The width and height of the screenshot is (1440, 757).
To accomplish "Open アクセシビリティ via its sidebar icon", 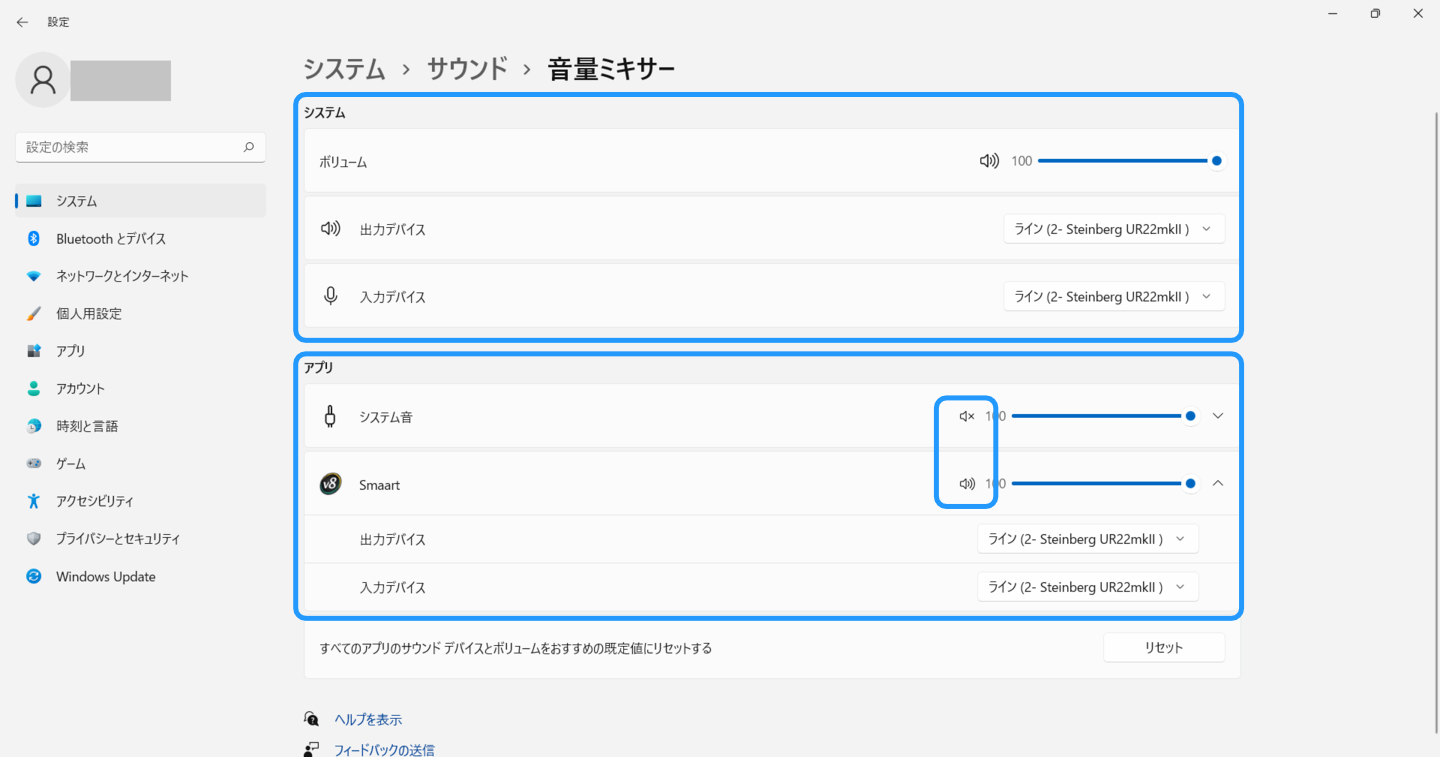I will [34, 501].
